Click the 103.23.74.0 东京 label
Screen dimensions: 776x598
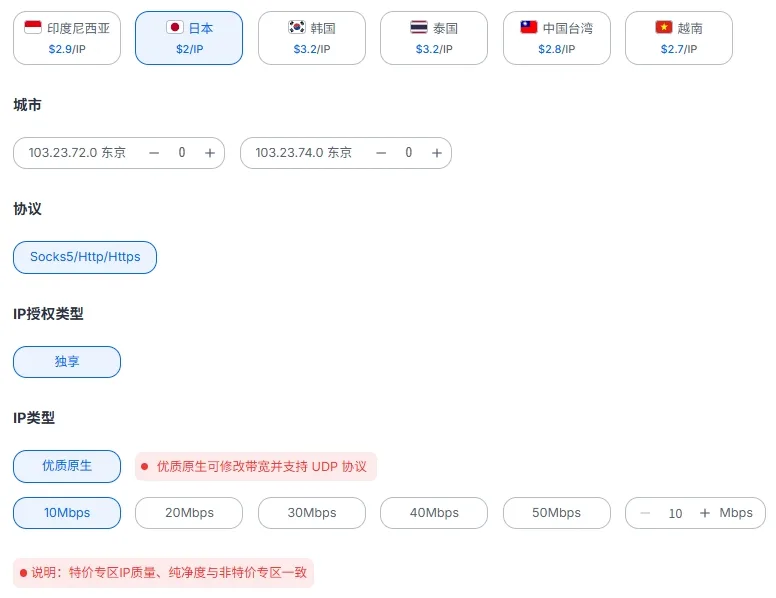303,152
